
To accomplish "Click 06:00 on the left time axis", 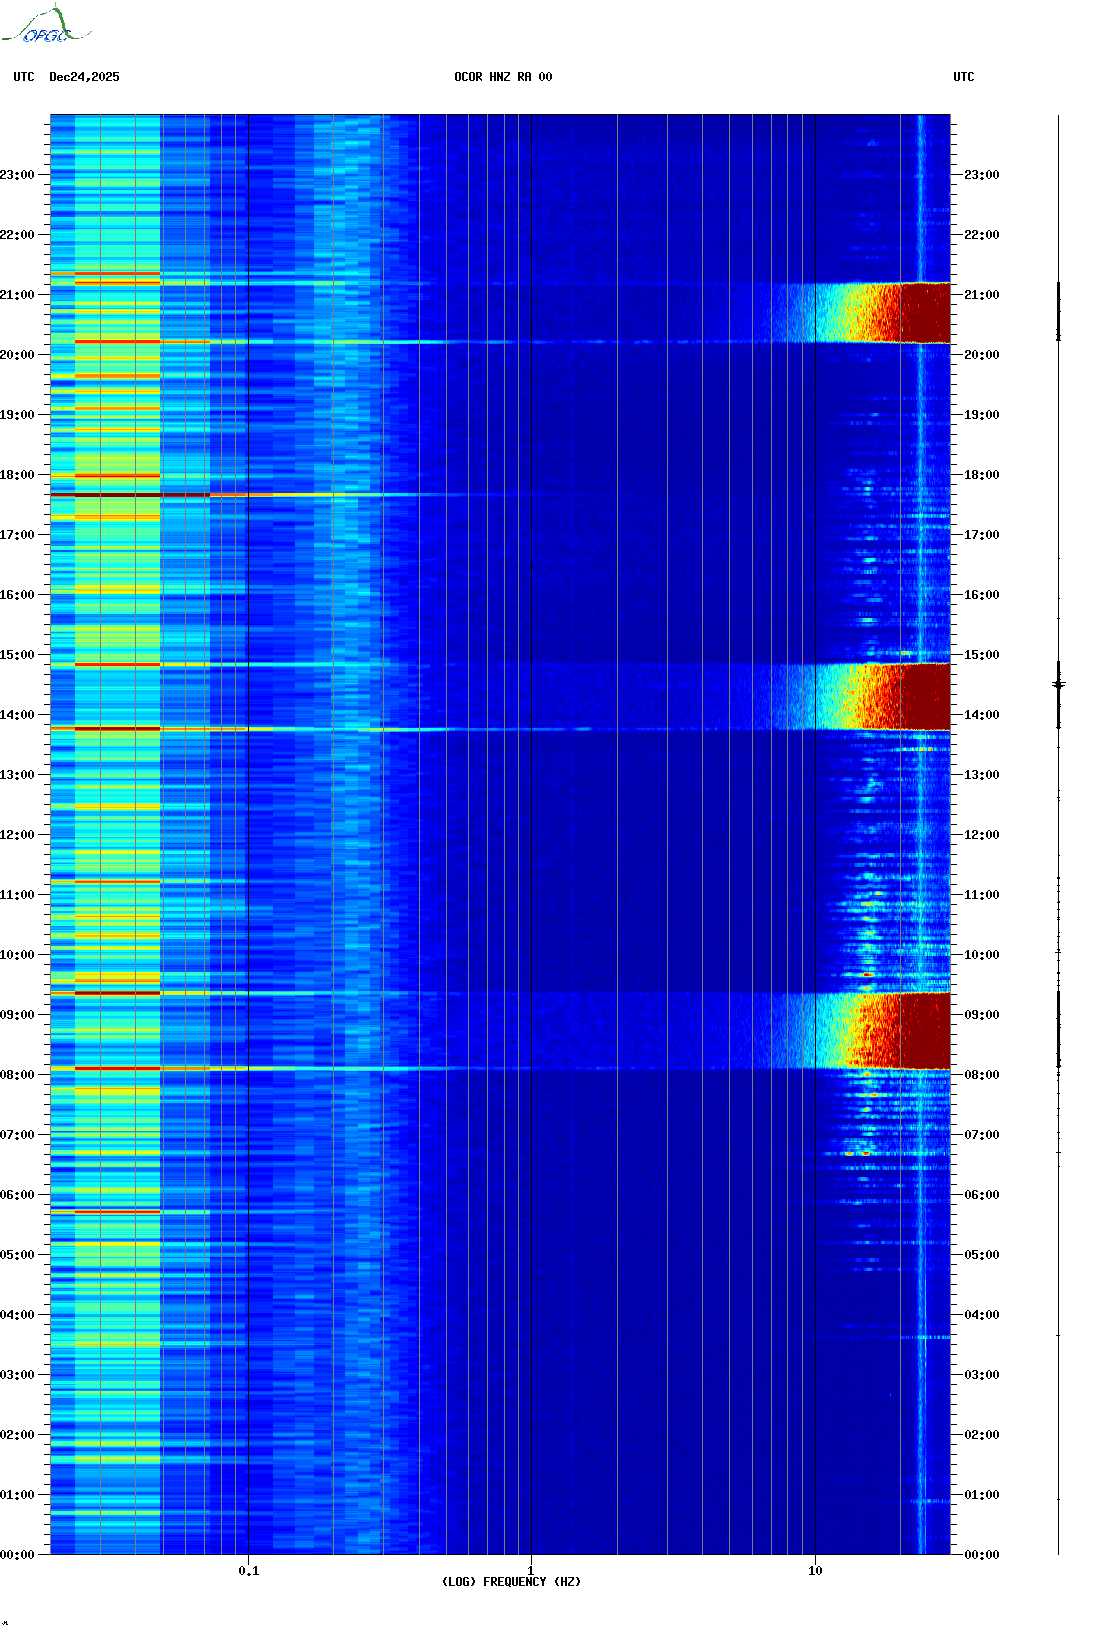I will (17, 1195).
